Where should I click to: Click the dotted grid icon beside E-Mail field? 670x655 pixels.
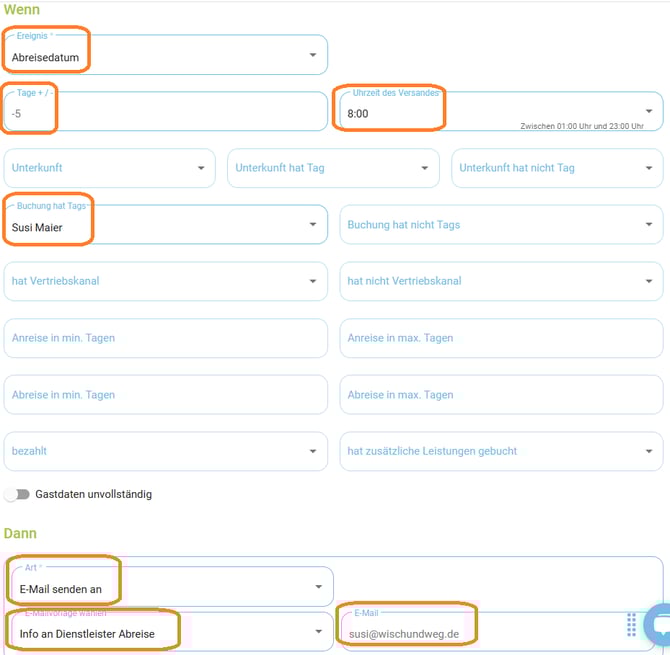[631, 625]
